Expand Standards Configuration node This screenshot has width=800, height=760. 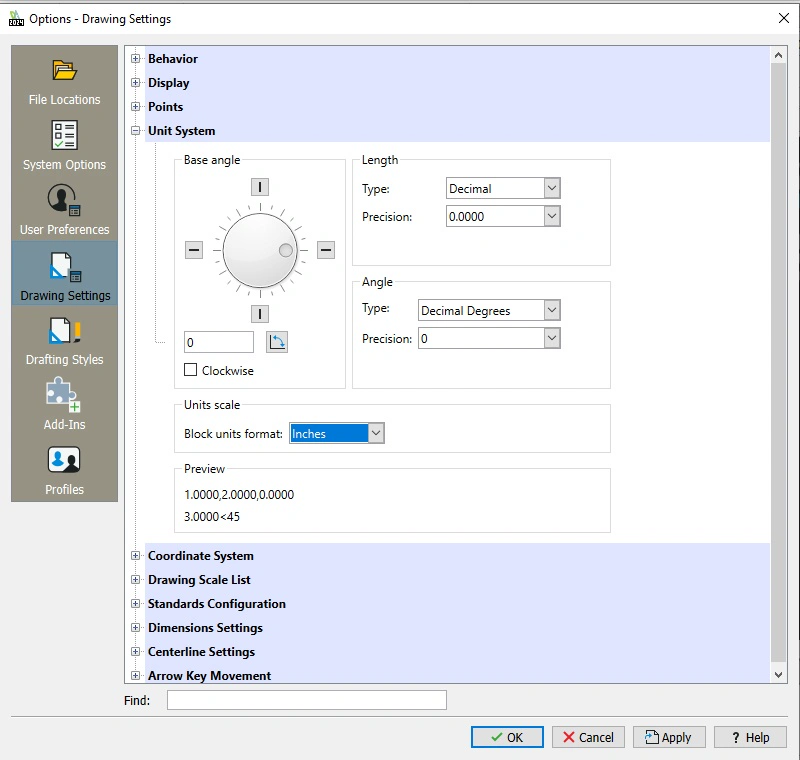tap(135, 603)
